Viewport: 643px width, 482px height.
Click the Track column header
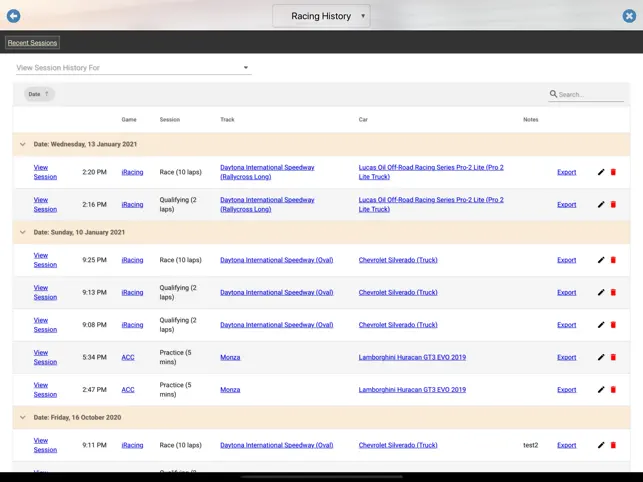[227, 119]
